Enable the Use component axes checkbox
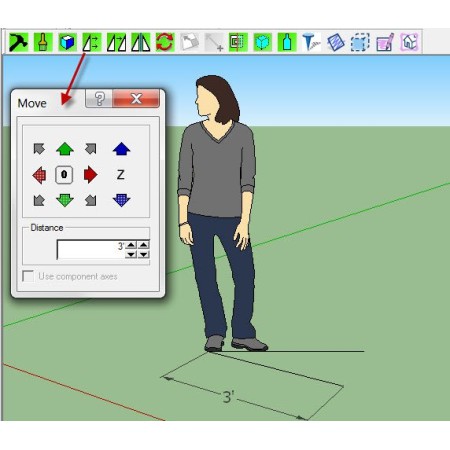The width and height of the screenshot is (450, 450). [28, 276]
